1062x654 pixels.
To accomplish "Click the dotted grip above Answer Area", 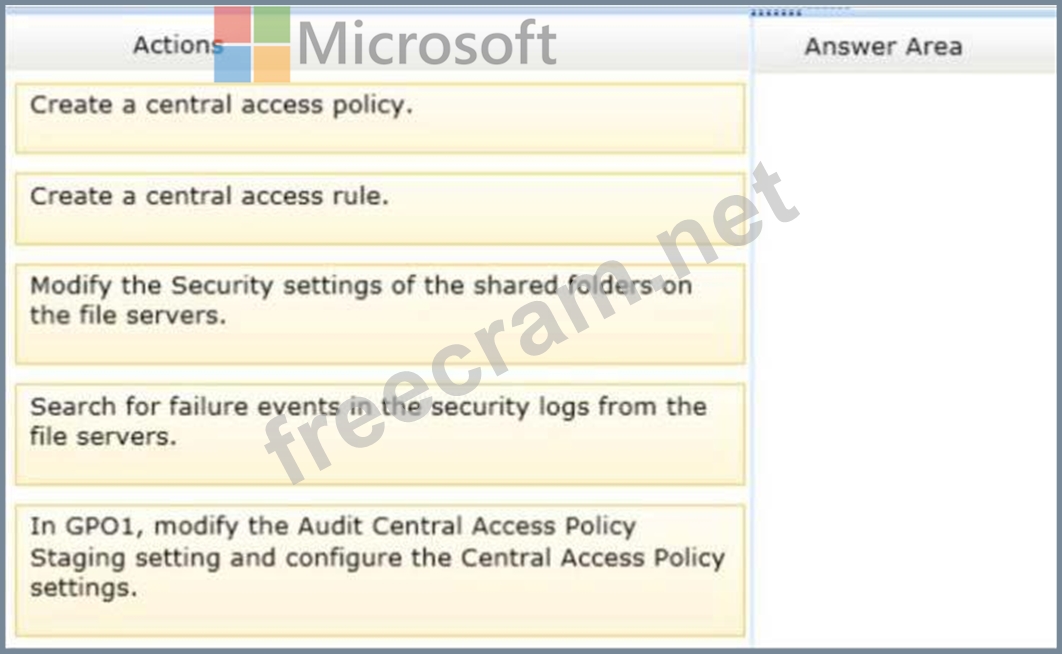I will (x=776, y=13).
